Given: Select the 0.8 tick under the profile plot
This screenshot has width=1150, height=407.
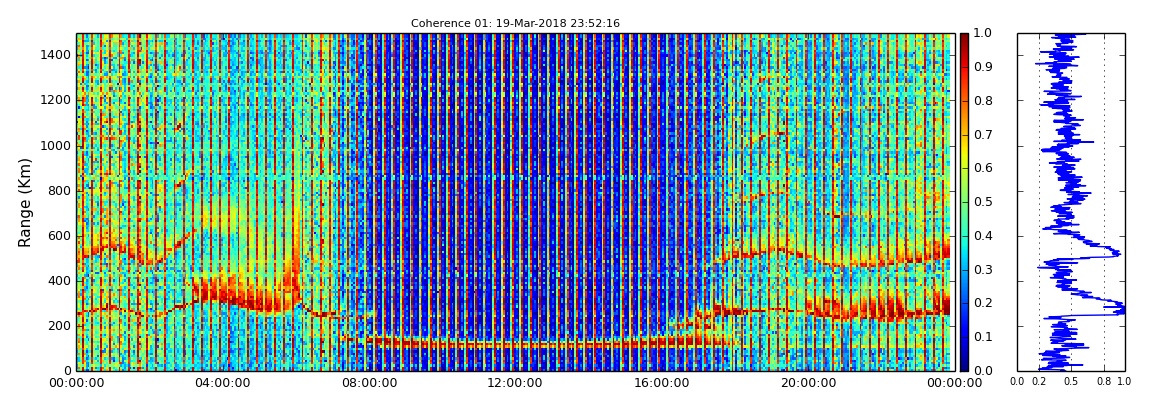Looking at the screenshot, I should 1105,381.
